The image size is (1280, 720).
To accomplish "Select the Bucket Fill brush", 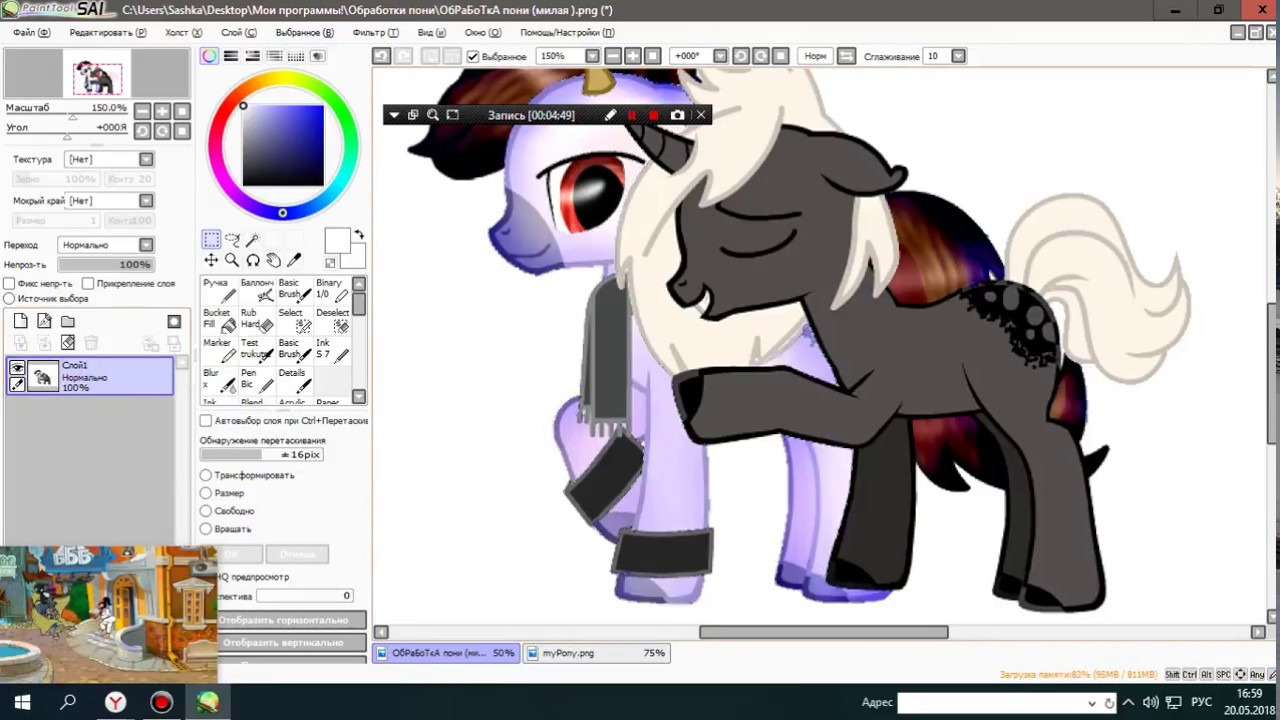I will point(218,319).
